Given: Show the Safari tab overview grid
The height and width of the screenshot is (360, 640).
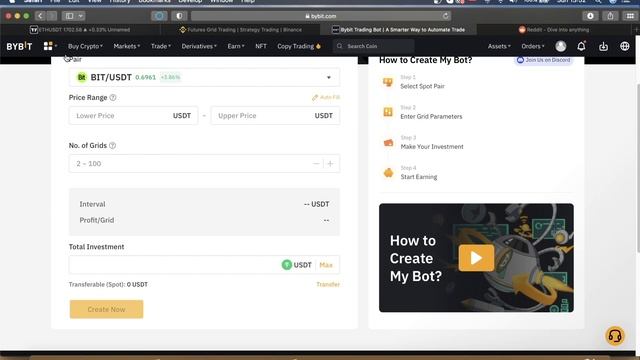Looking at the screenshot, I should tap(630, 16).
